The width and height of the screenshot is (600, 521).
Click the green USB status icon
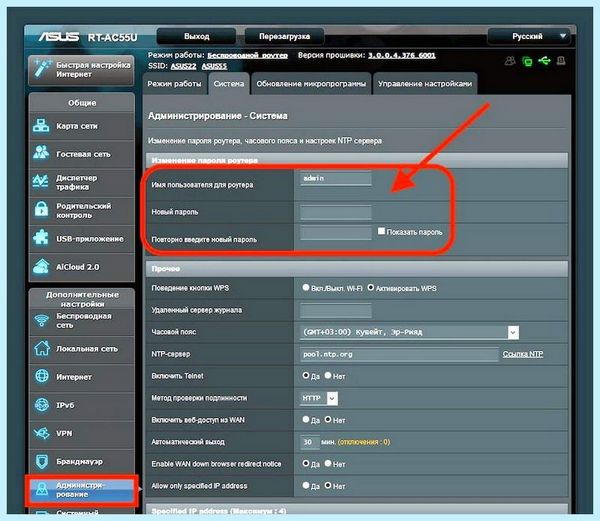tap(544, 60)
